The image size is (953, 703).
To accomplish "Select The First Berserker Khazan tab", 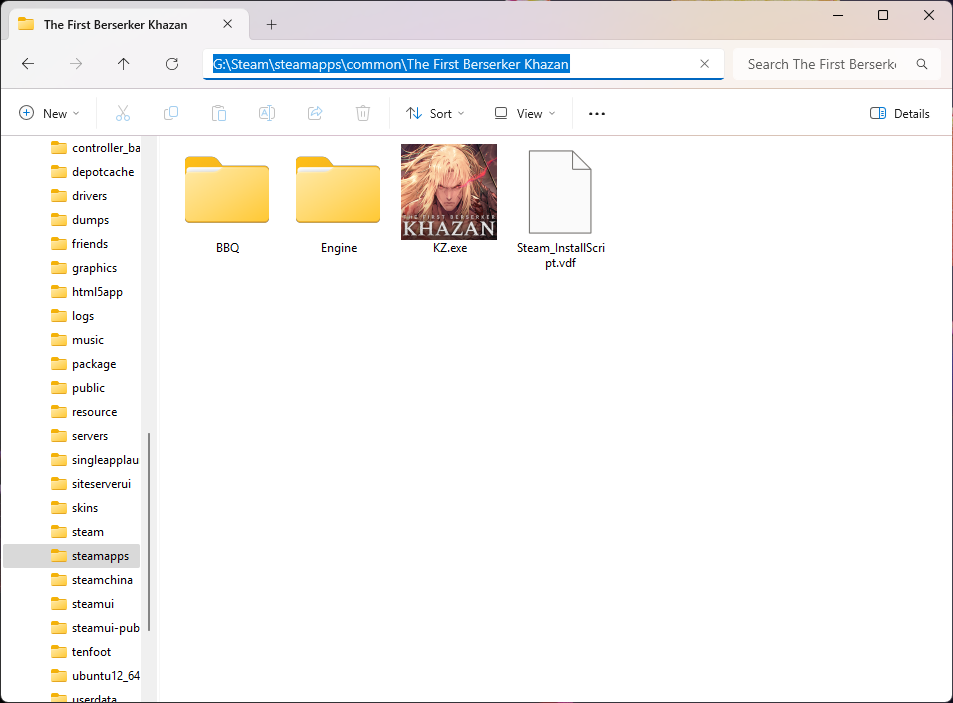I will coord(114,24).
